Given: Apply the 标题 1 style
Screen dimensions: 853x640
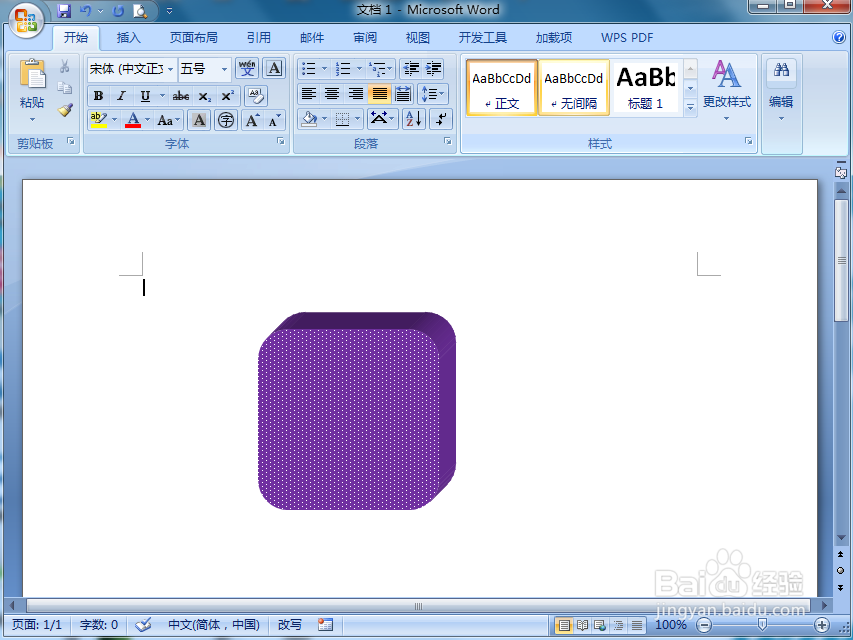Looking at the screenshot, I should pyautogui.click(x=646, y=88).
